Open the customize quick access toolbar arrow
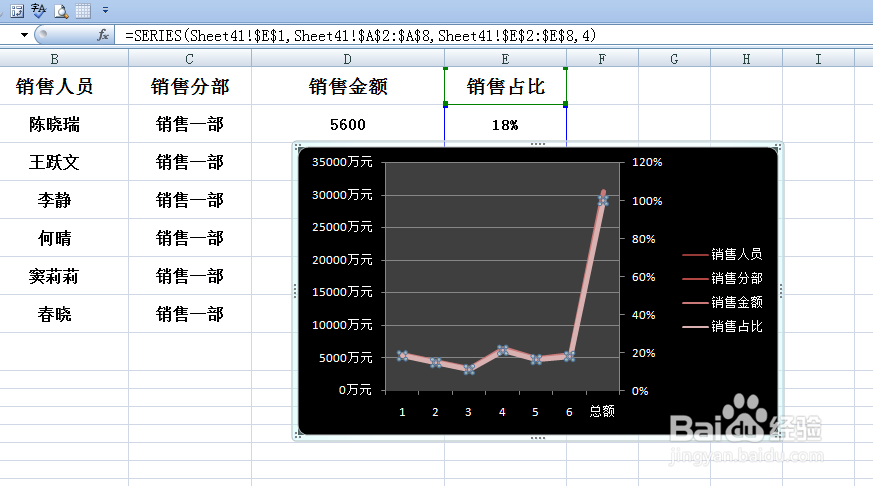This screenshot has height=486, width=873. click(x=105, y=10)
